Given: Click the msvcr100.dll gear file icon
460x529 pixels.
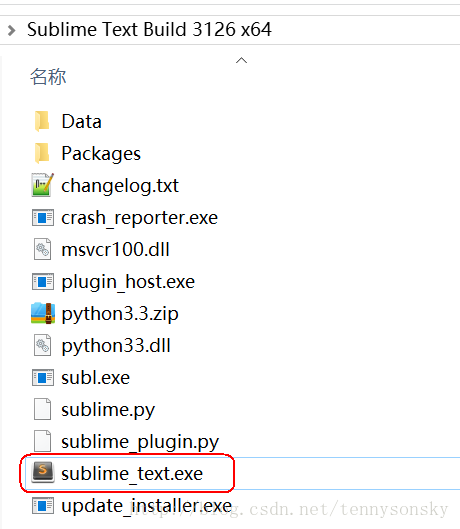Looking at the screenshot, I should pos(43,249).
